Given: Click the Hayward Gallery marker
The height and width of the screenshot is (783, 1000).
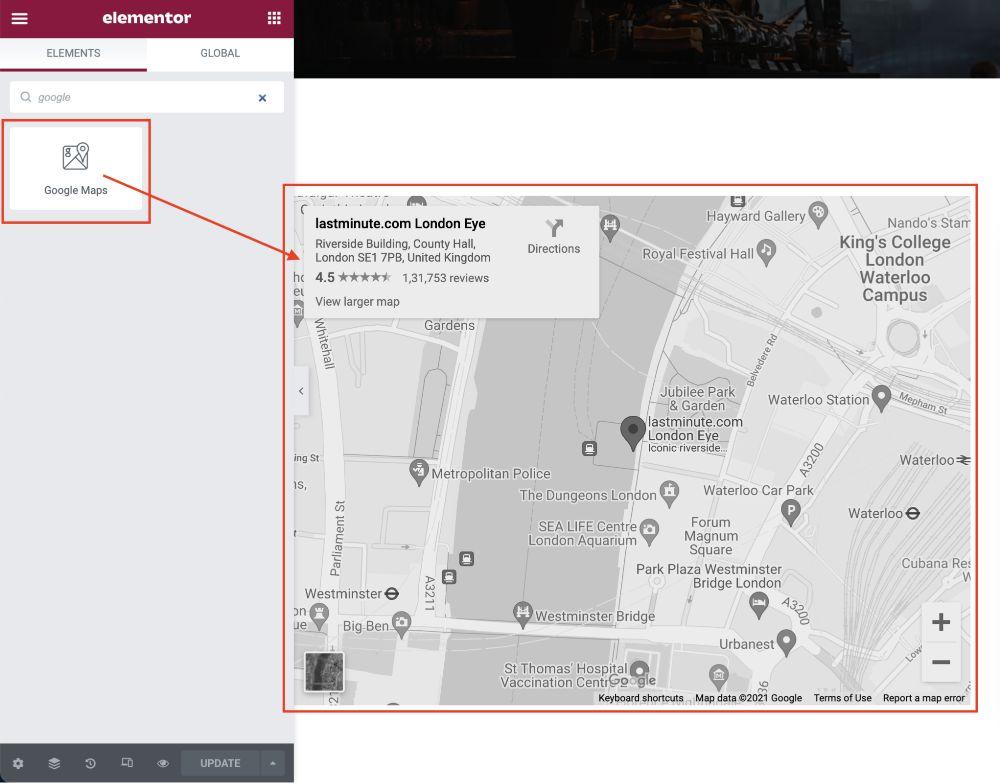Looking at the screenshot, I should point(818,214).
